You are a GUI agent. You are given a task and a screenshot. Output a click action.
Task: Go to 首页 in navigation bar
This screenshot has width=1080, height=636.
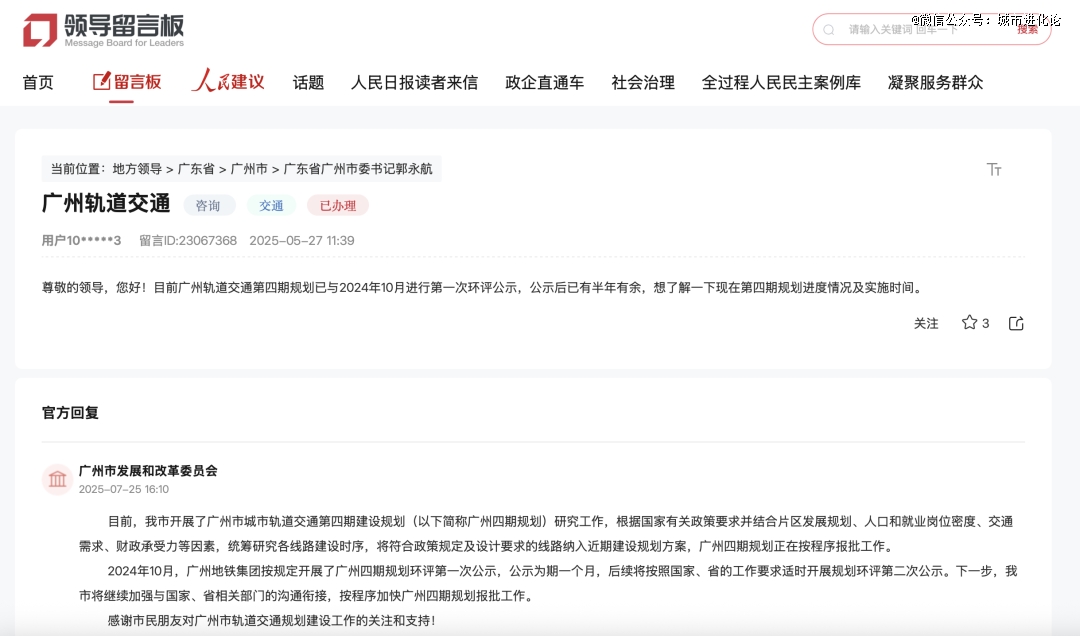[x=38, y=82]
